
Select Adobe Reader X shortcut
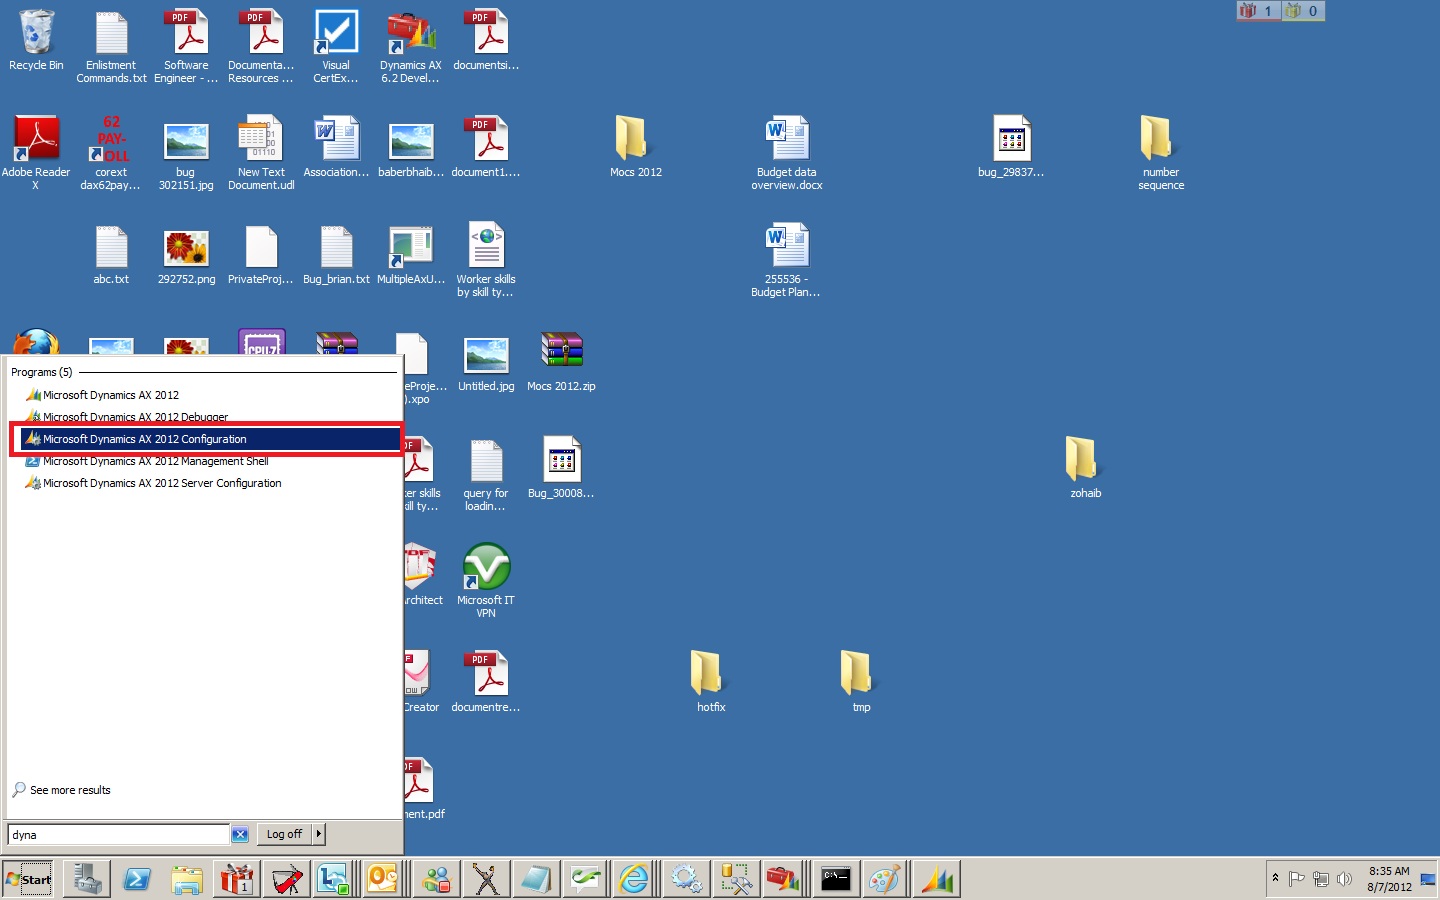[x=36, y=153]
